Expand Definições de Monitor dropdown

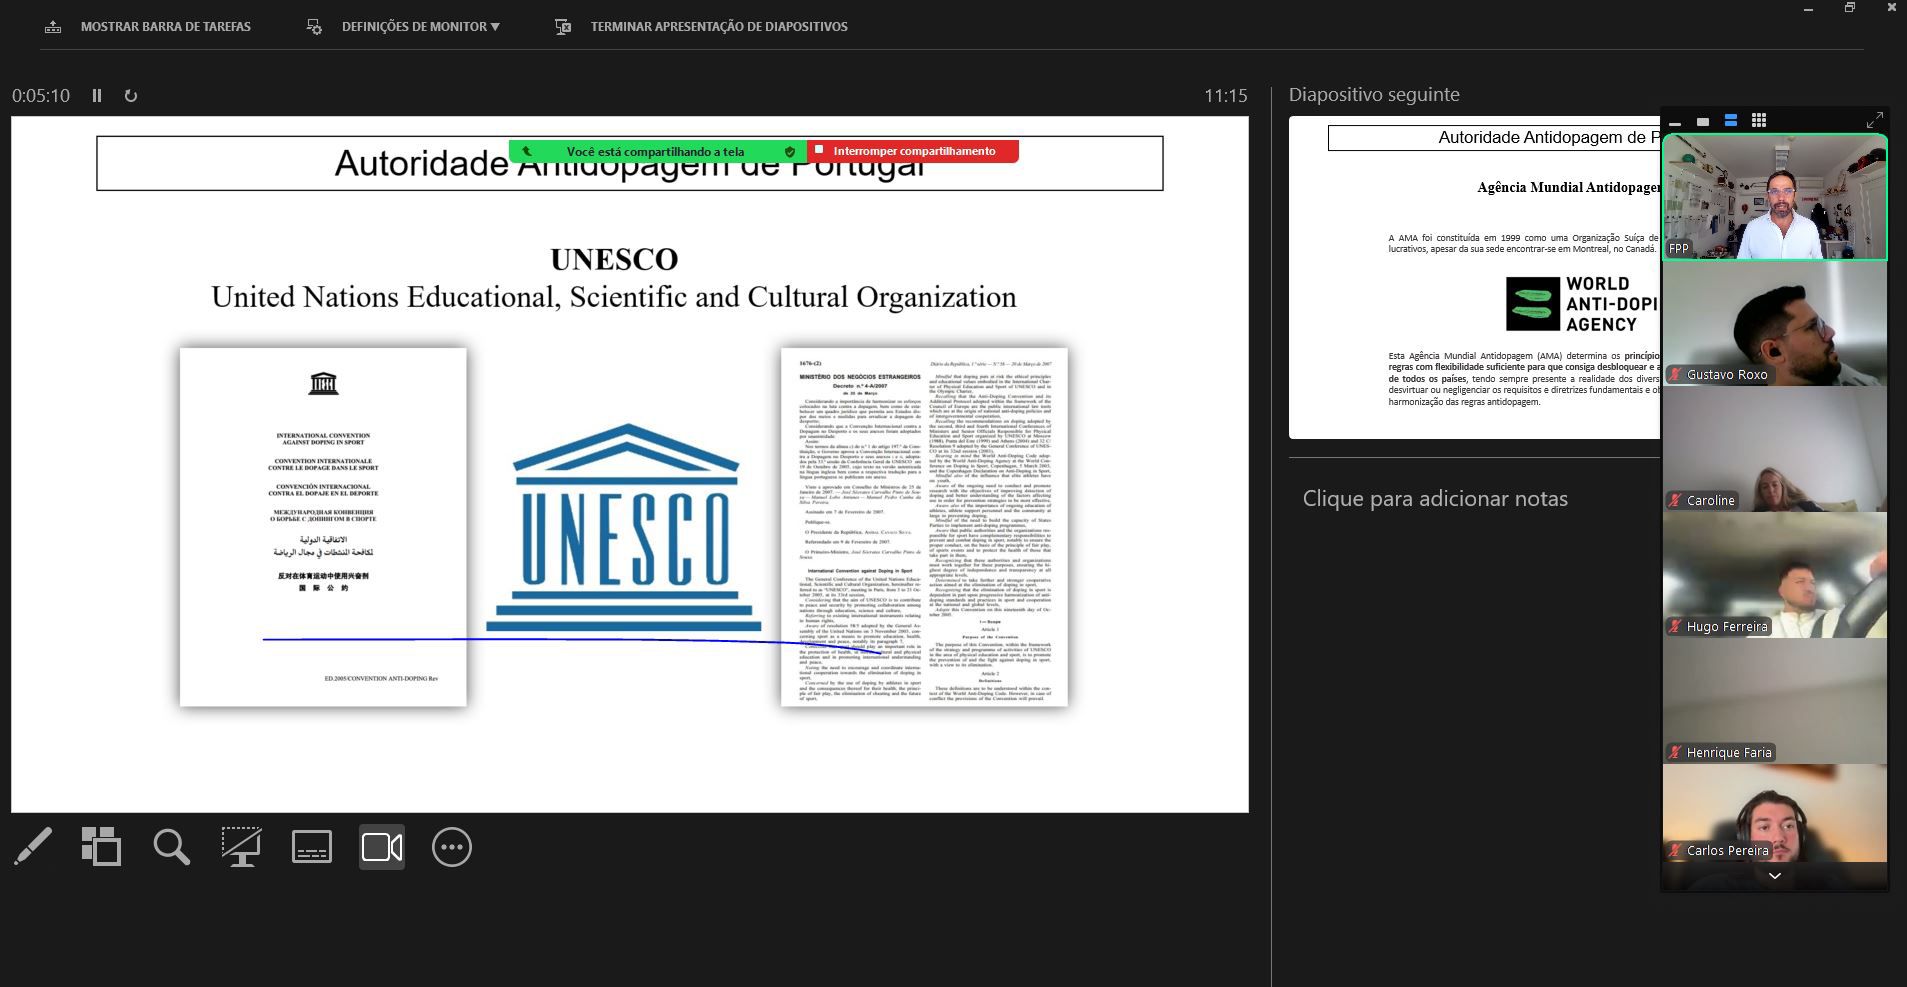tap(420, 27)
